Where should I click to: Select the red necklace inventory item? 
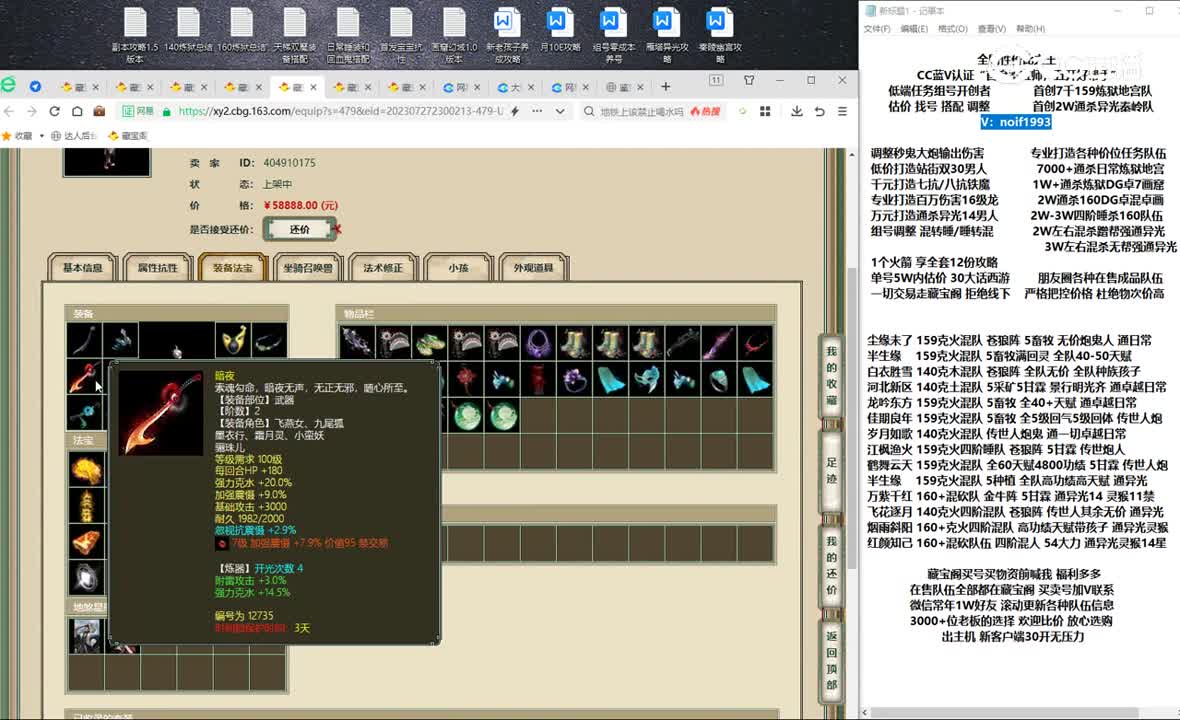756,342
